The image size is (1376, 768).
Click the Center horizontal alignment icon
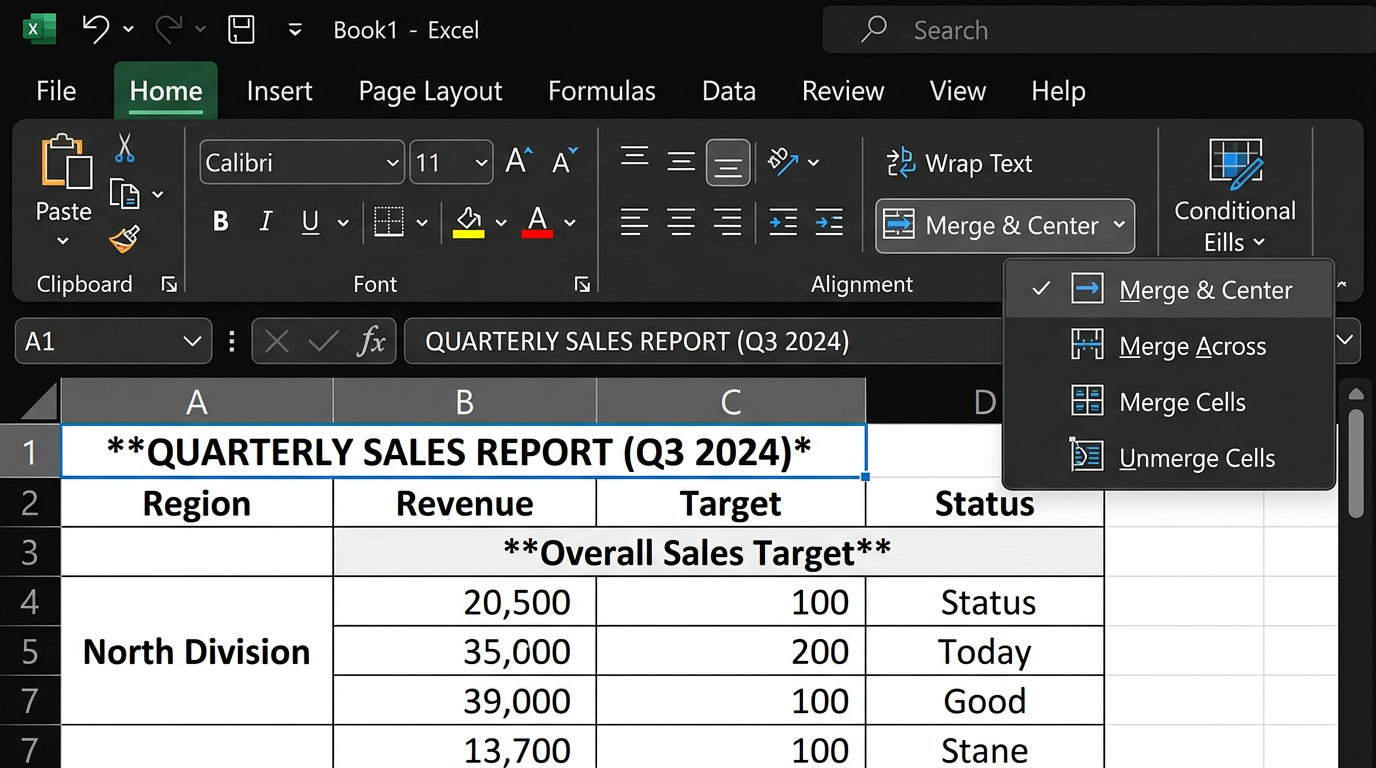tap(681, 222)
